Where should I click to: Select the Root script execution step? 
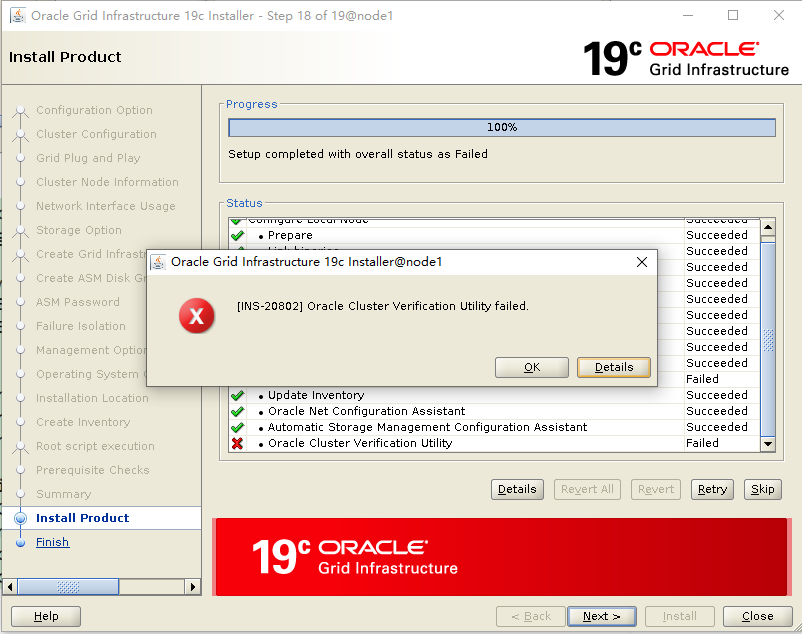[95, 446]
